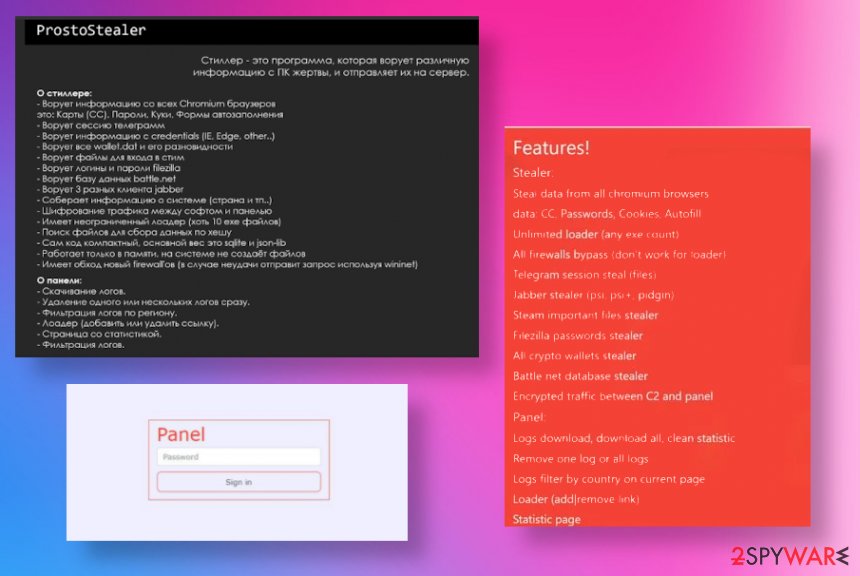Select 'Logs download, download all, clean statistic' line

click(624, 438)
